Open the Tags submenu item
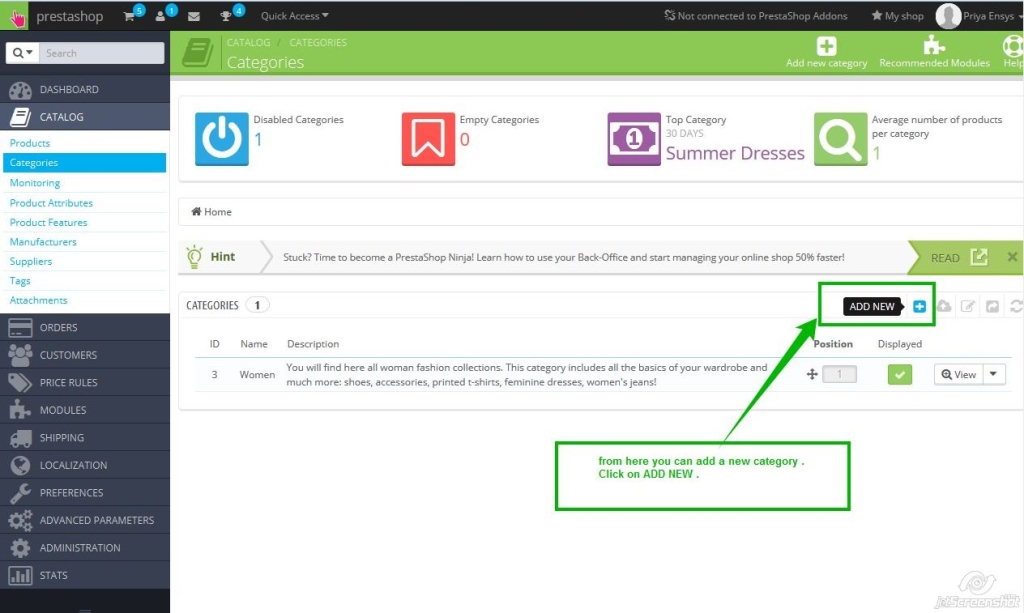1024x613 pixels. [20, 281]
